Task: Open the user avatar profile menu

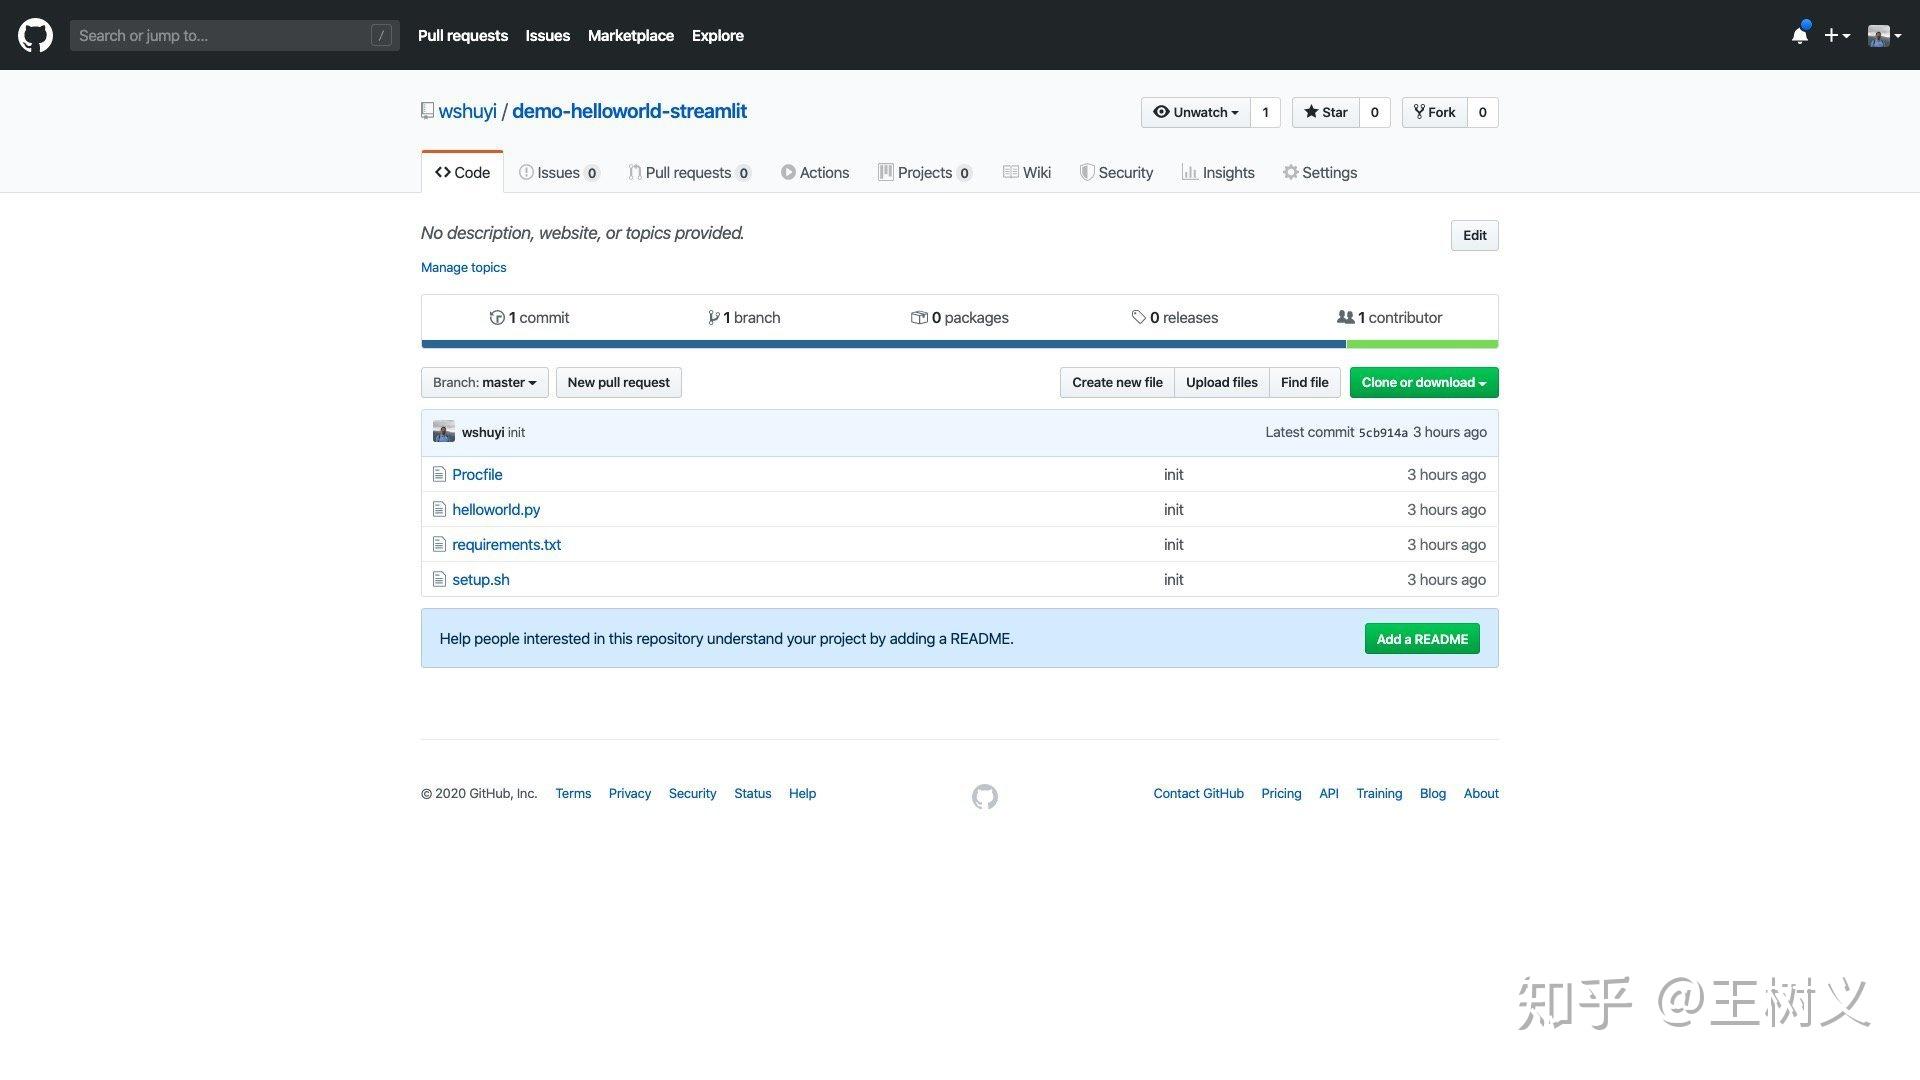Action: click(1883, 35)
